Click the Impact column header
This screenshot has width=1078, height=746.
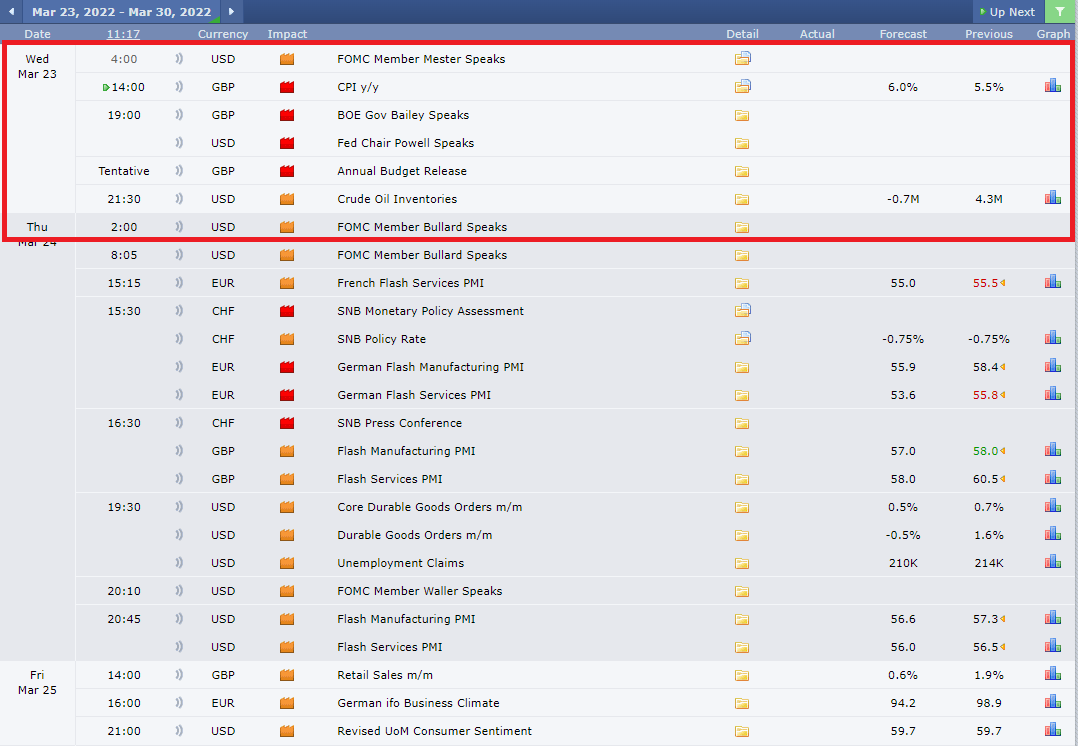(287, 34)
